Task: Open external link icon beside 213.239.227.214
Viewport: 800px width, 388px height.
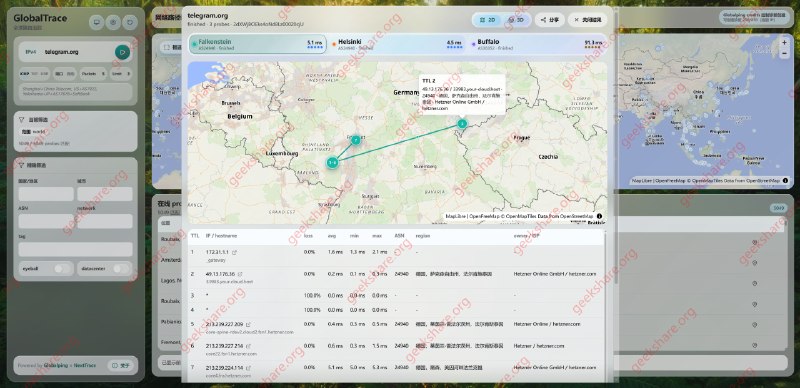Action: [x=248, y=346]
